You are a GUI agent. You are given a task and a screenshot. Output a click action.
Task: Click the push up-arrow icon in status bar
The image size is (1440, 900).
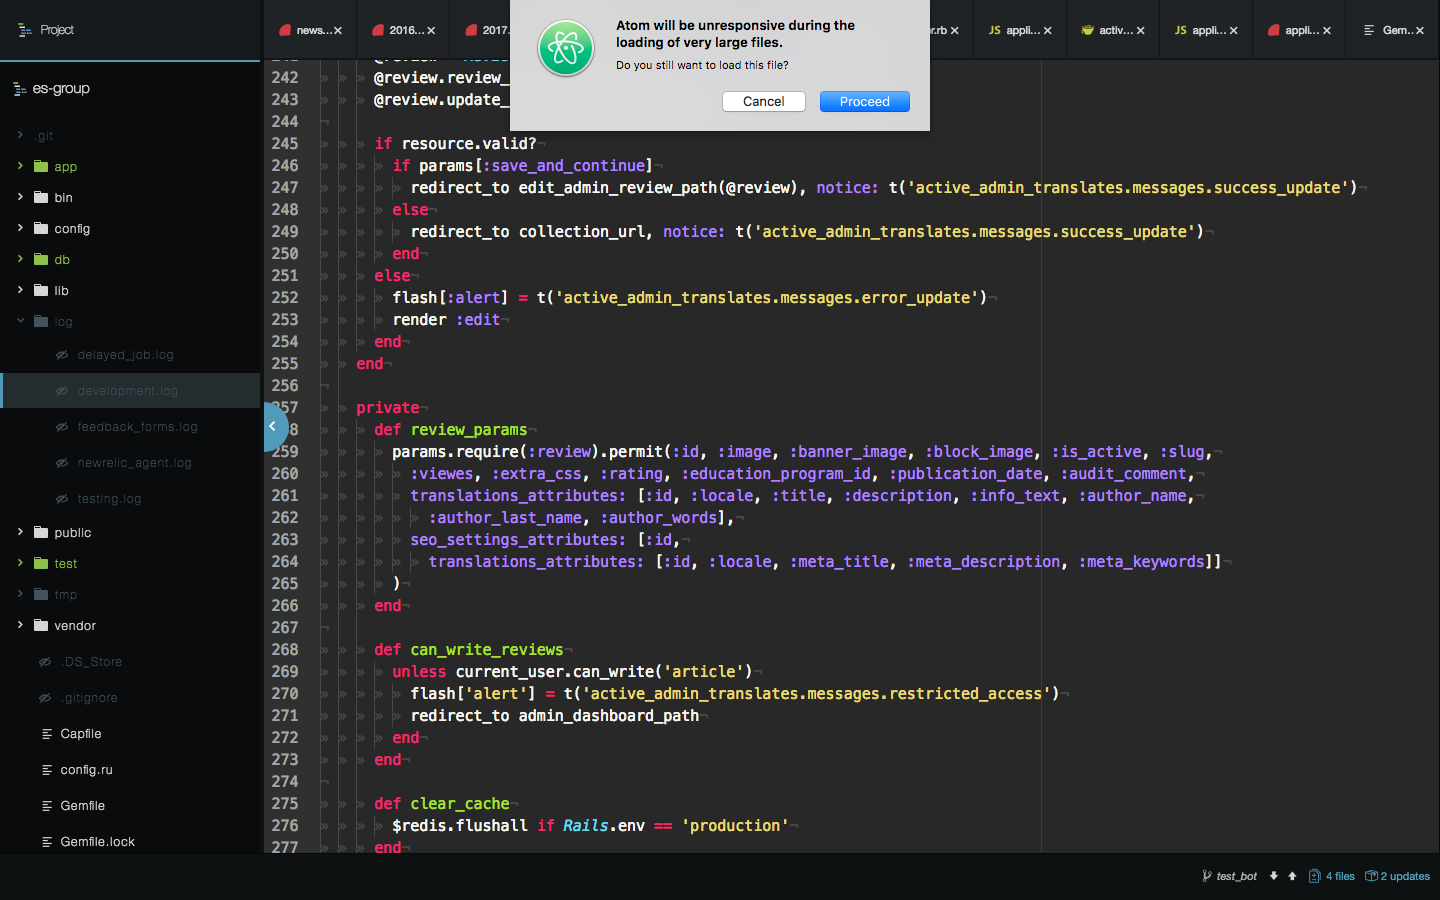pos(1291,876)
